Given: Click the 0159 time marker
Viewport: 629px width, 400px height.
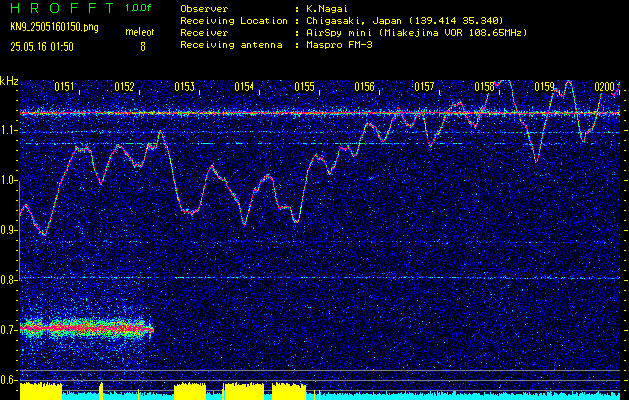Looking at the screenshot, I should [544, 86].
